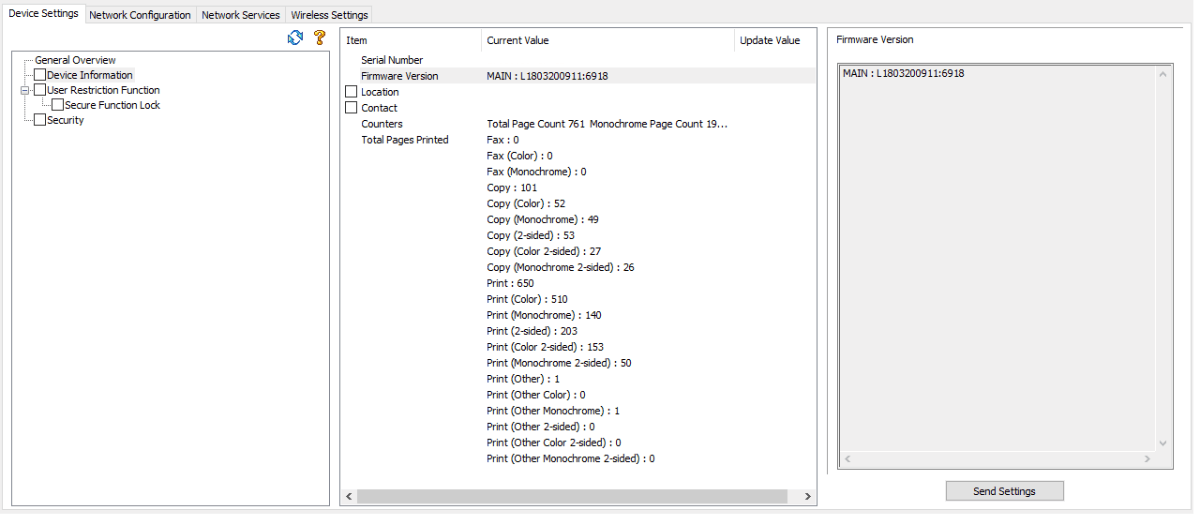The width and height of the screenshot is (1194, 514).
Task: Check the User Restriction Function checkbox
Action: [x=40, y=90]
